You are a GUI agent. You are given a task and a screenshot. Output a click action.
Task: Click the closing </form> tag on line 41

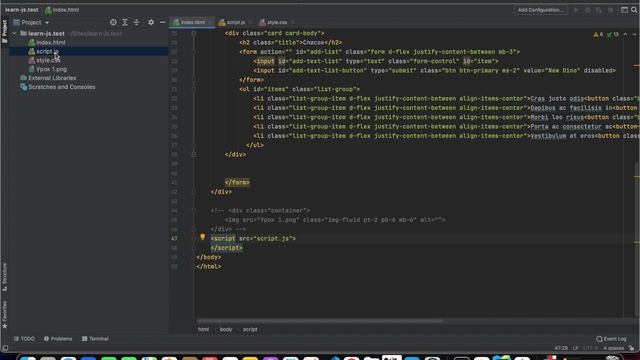(237, 182)
